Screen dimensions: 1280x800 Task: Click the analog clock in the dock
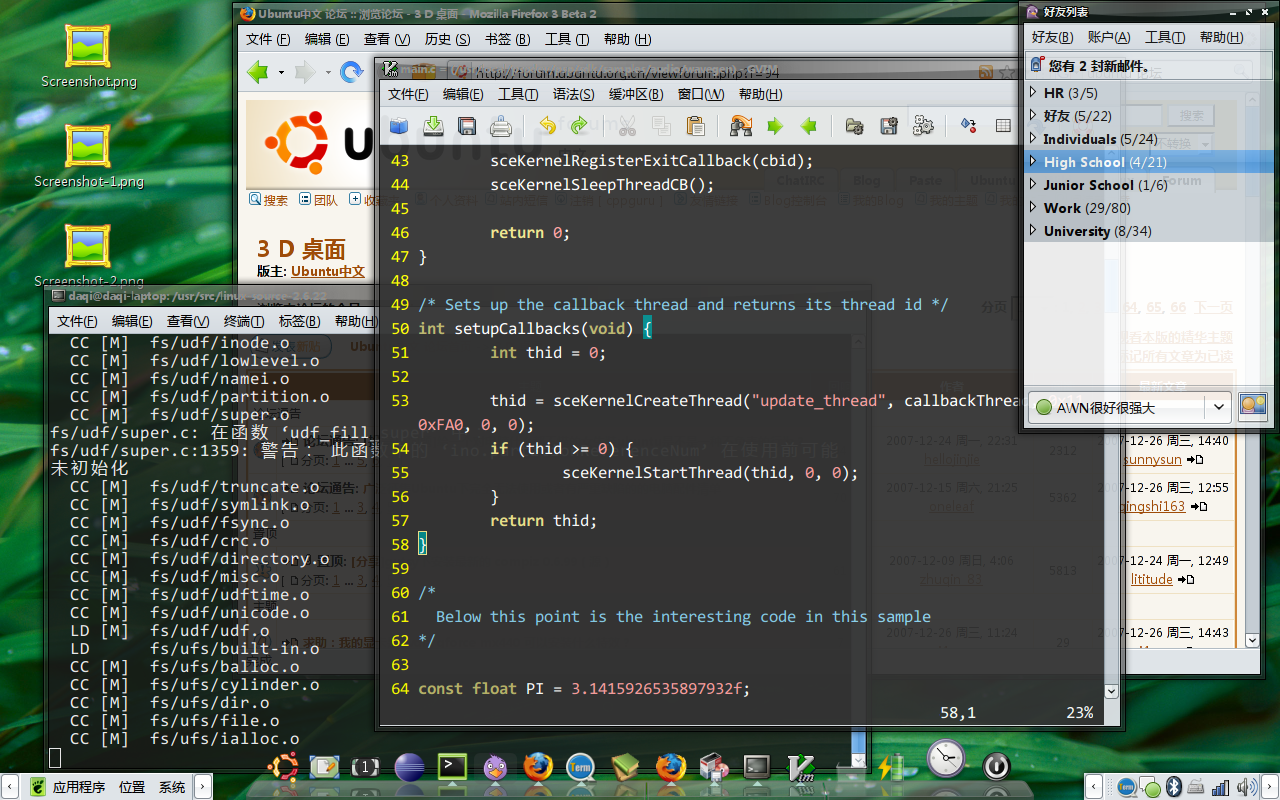(x=945, y=760)
